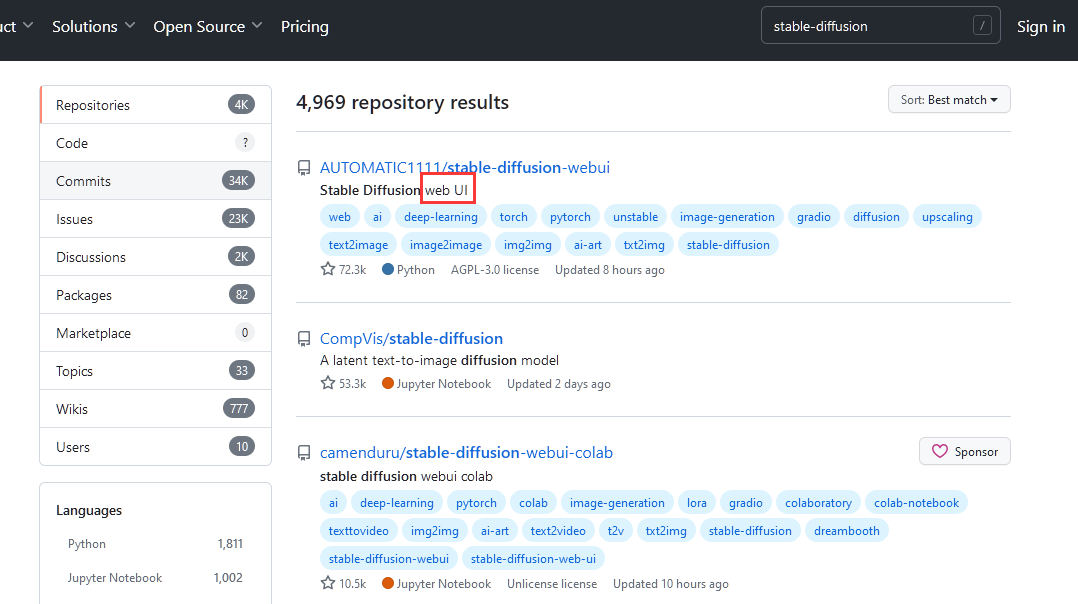Open Discussions search results

tap(156, 257)
